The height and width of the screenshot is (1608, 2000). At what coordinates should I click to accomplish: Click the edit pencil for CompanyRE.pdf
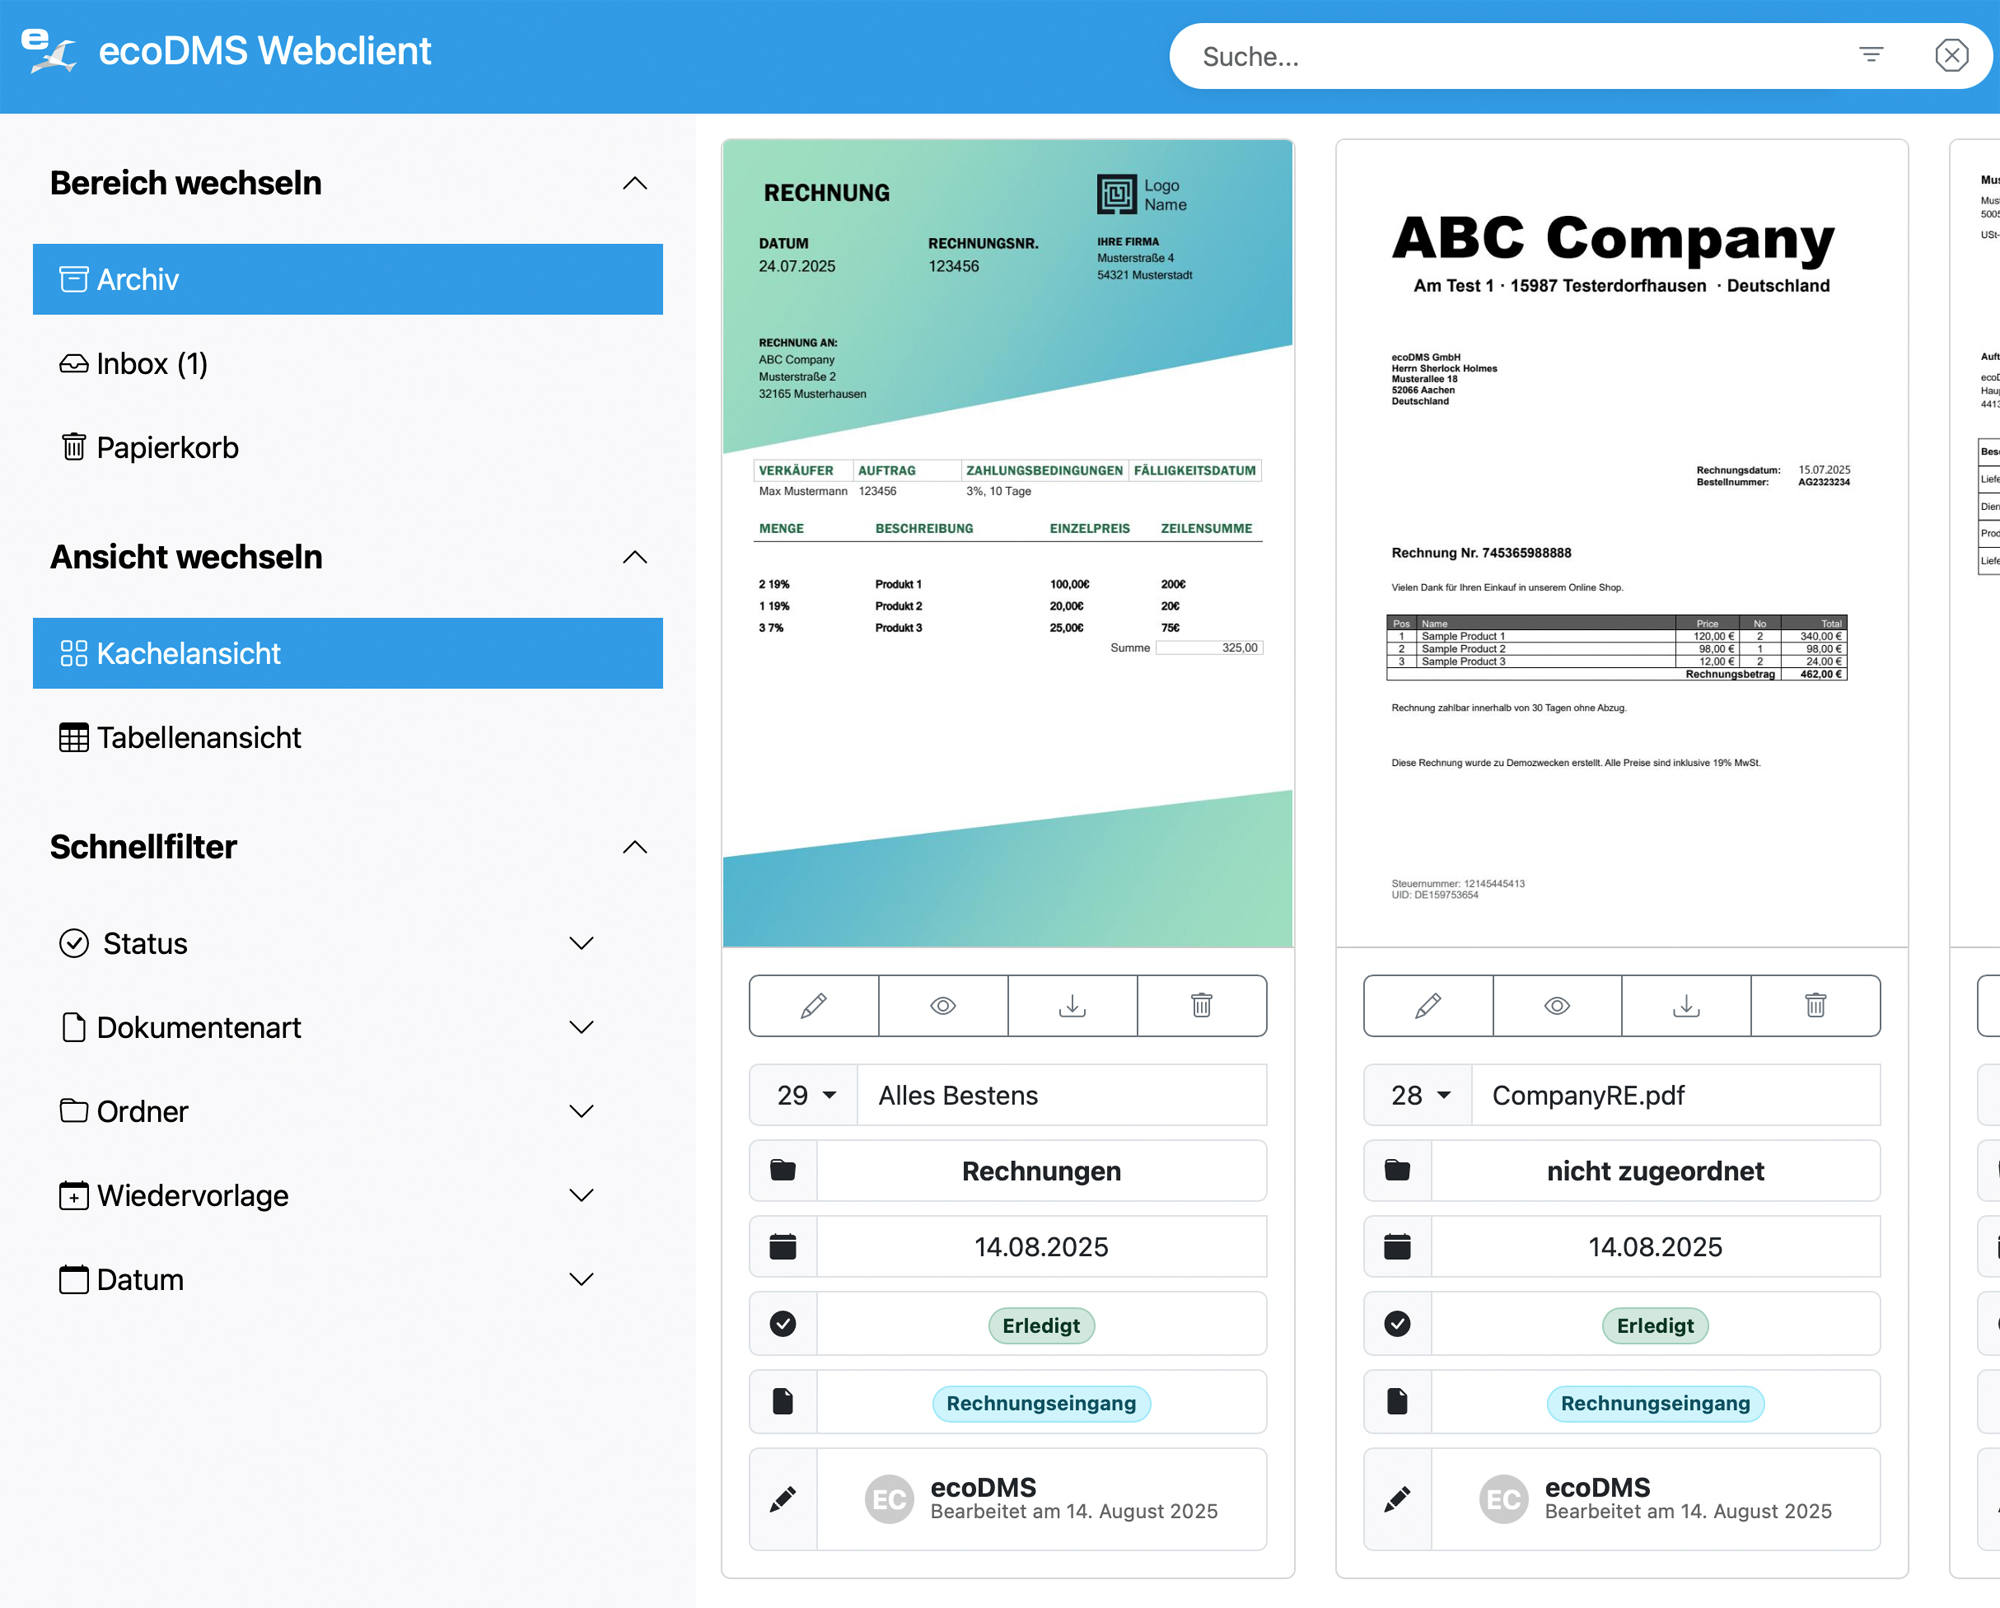(x=1428, y=1005)
